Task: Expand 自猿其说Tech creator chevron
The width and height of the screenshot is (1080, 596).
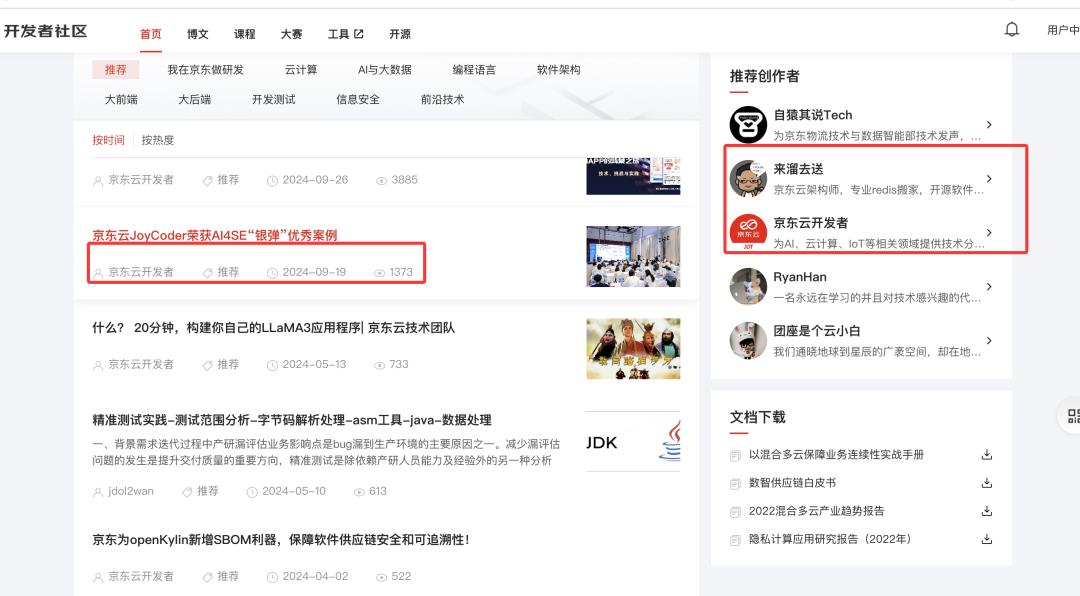Action: (x=989, y=125)
